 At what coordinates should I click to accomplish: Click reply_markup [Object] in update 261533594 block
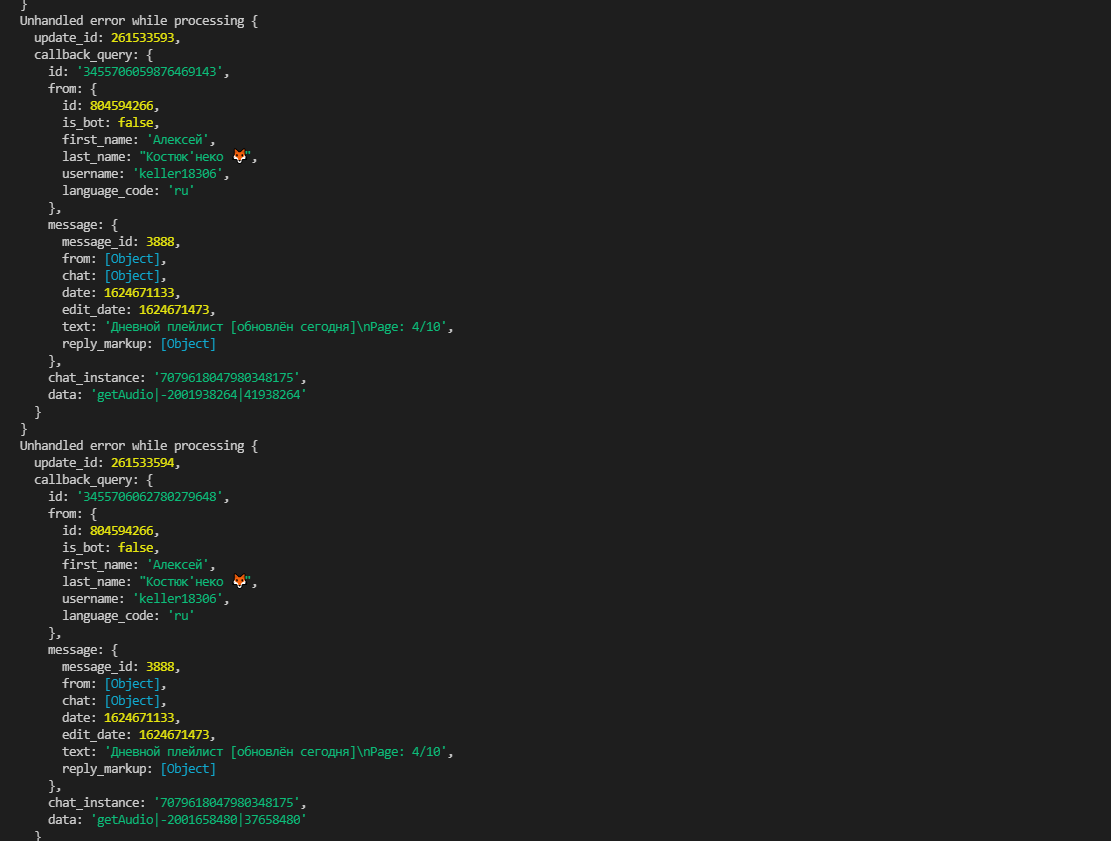coord(188,769)
